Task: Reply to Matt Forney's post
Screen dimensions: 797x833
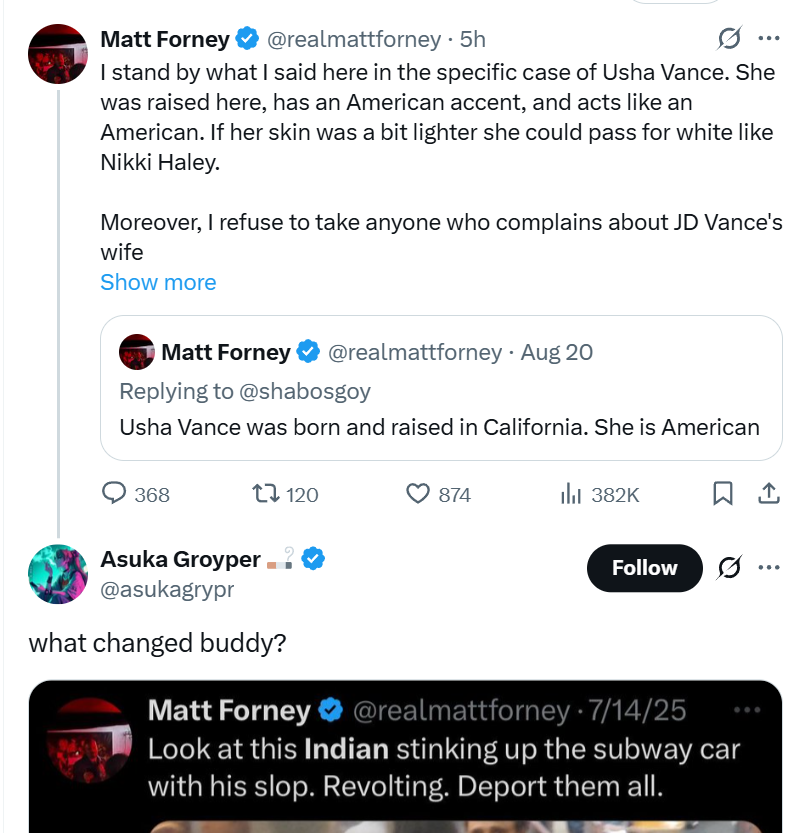Action: coord(116,494)
